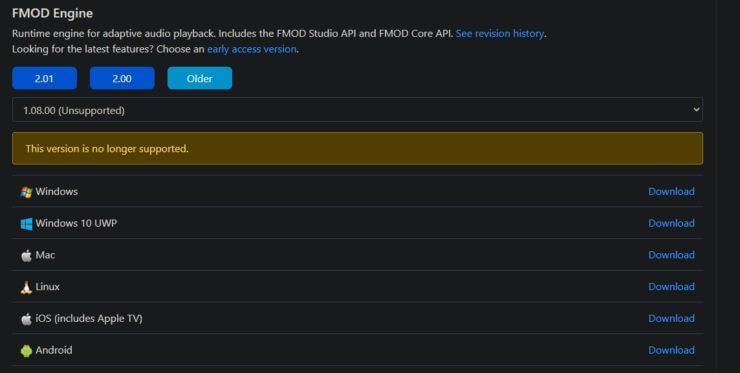This screenshot has height=373, width=740.
Task: Download the Linux engine package
Action: (x=671, y=287)
